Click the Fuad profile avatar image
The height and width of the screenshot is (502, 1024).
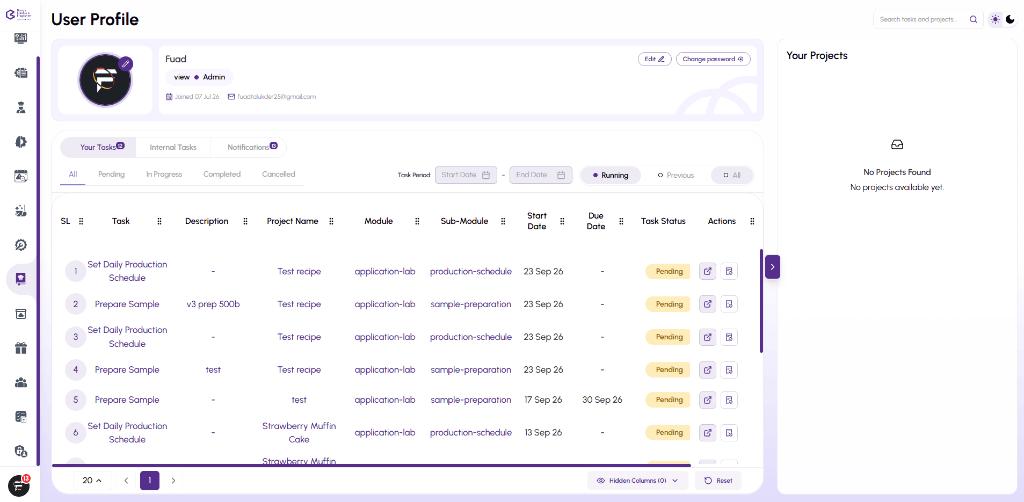pyautogui.click(x=105, y=80)
